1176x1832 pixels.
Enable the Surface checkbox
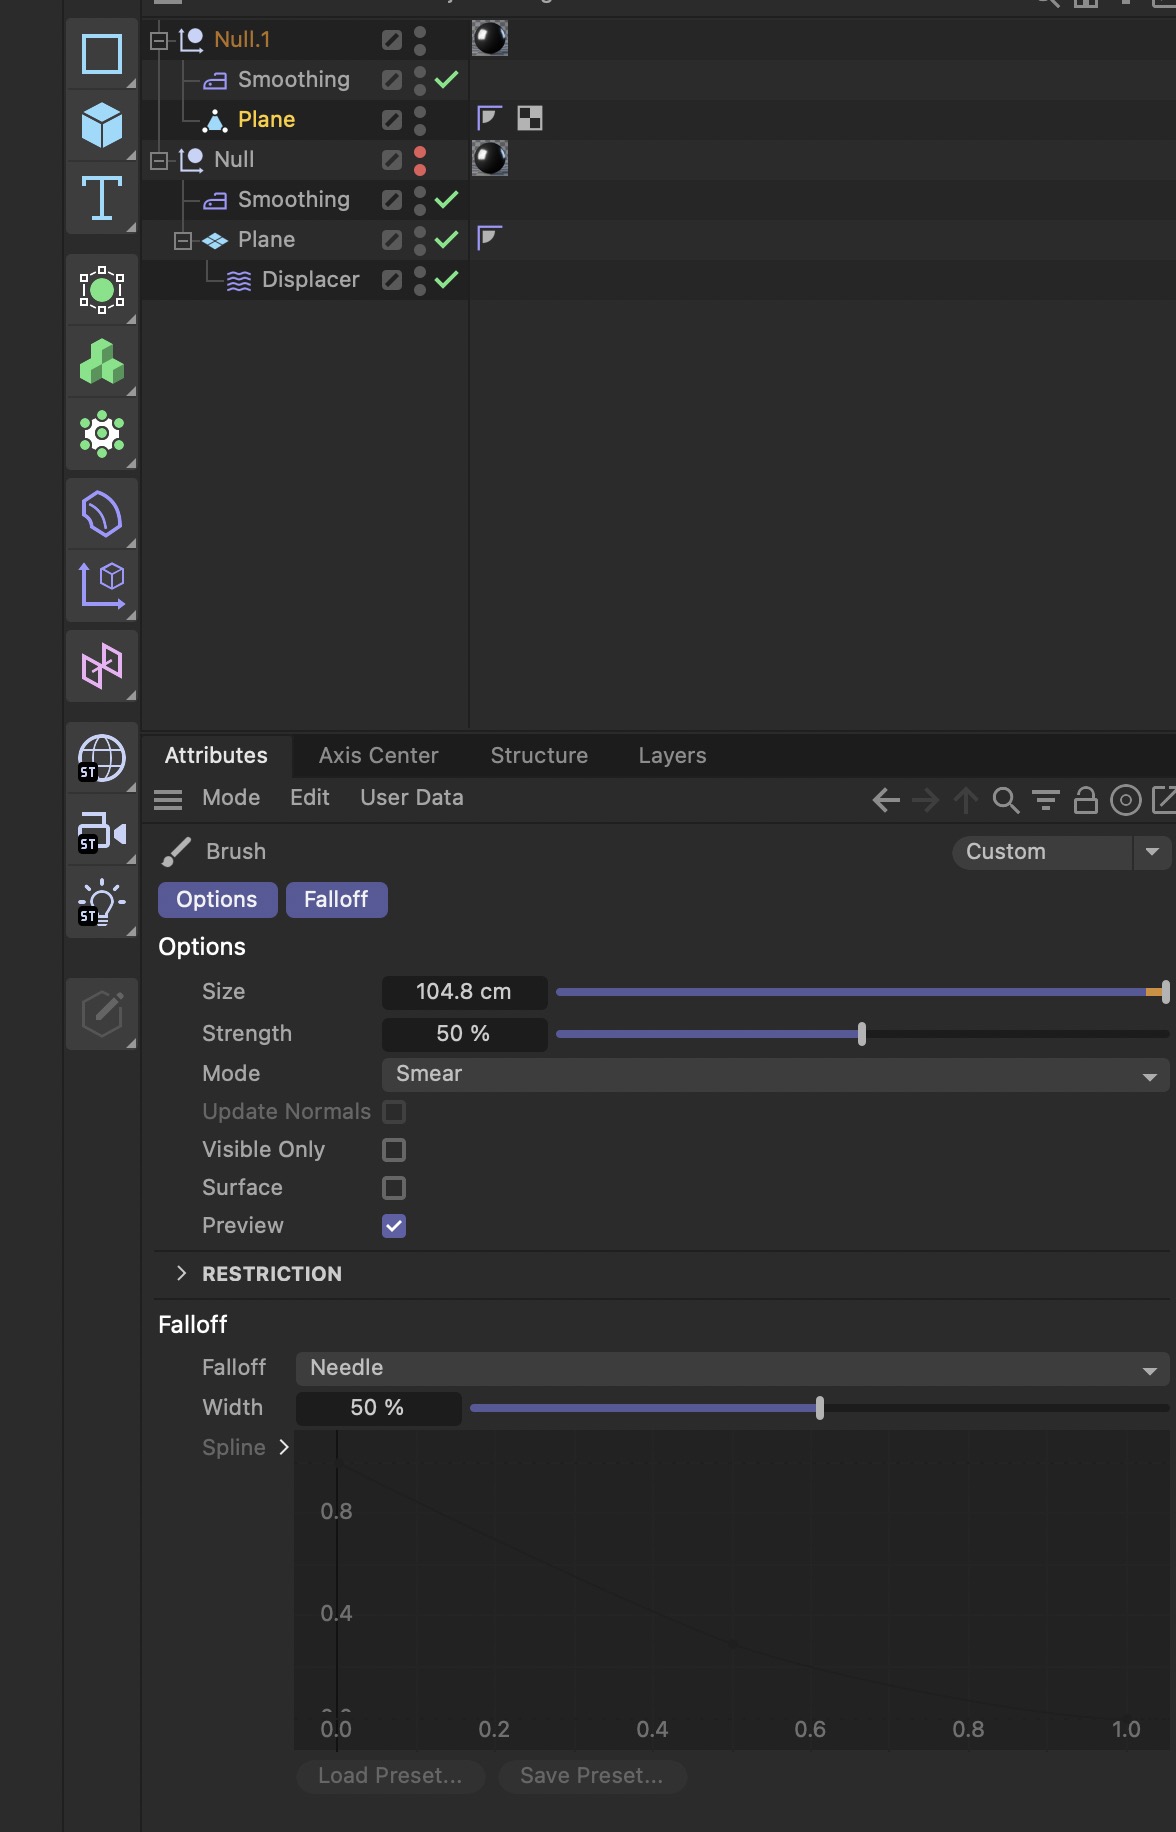[394, 1188]
